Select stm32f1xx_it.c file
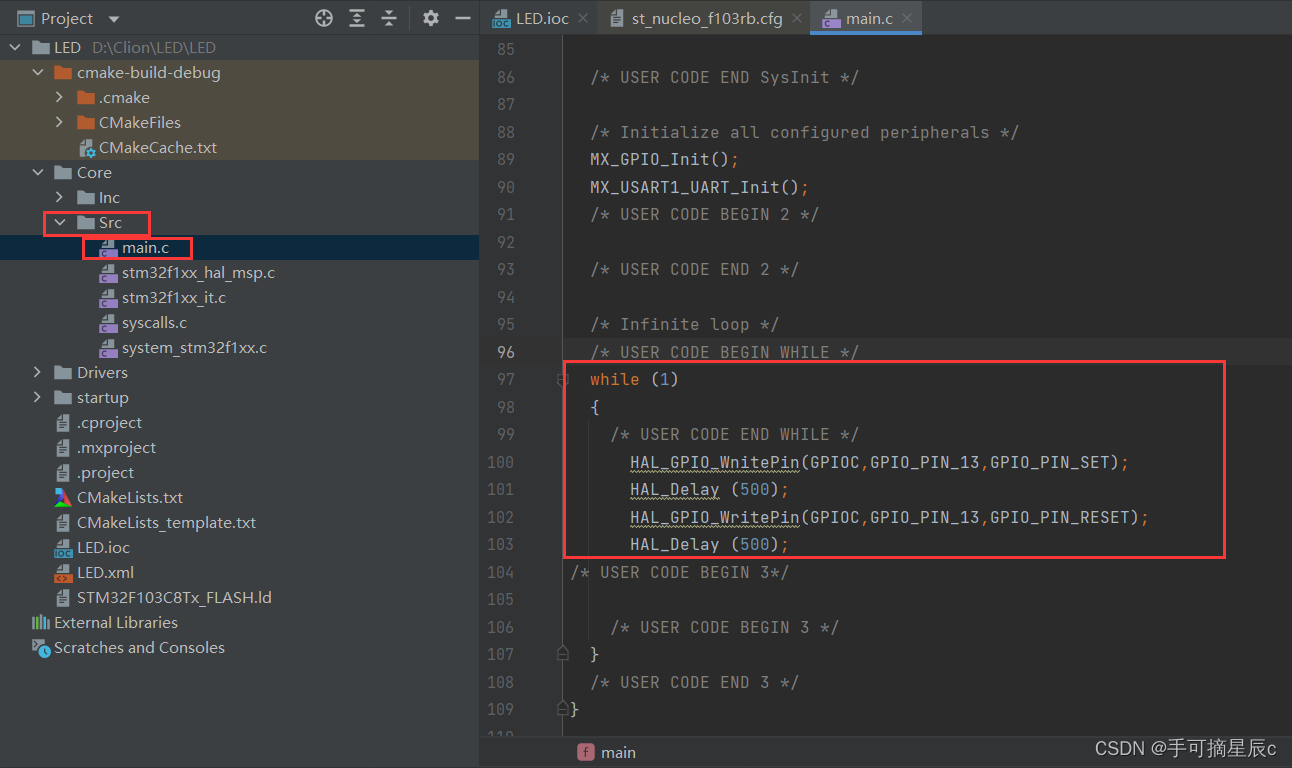Screen dimensions: 1292x768 174,297
